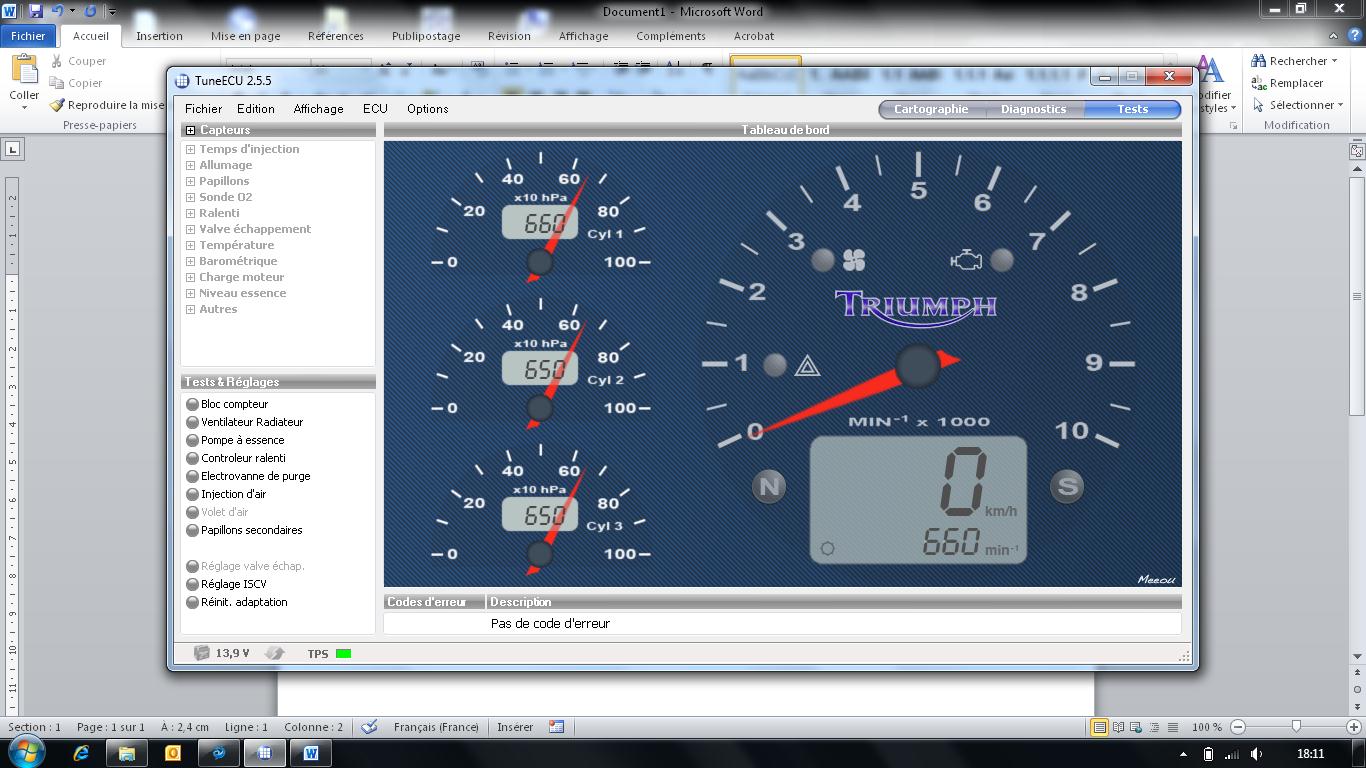Viewport: 1366px width, 768px height.
Task: Expand the Sonde O2 sensor group
Action: [x=190, y=197]
